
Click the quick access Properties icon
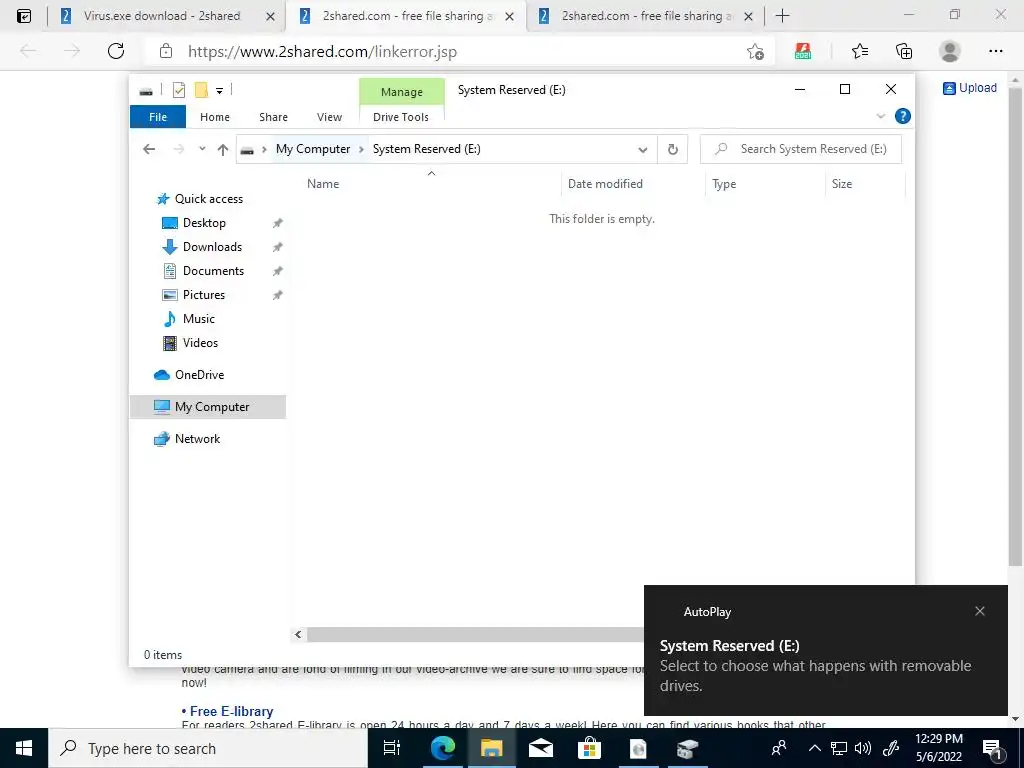179,90
